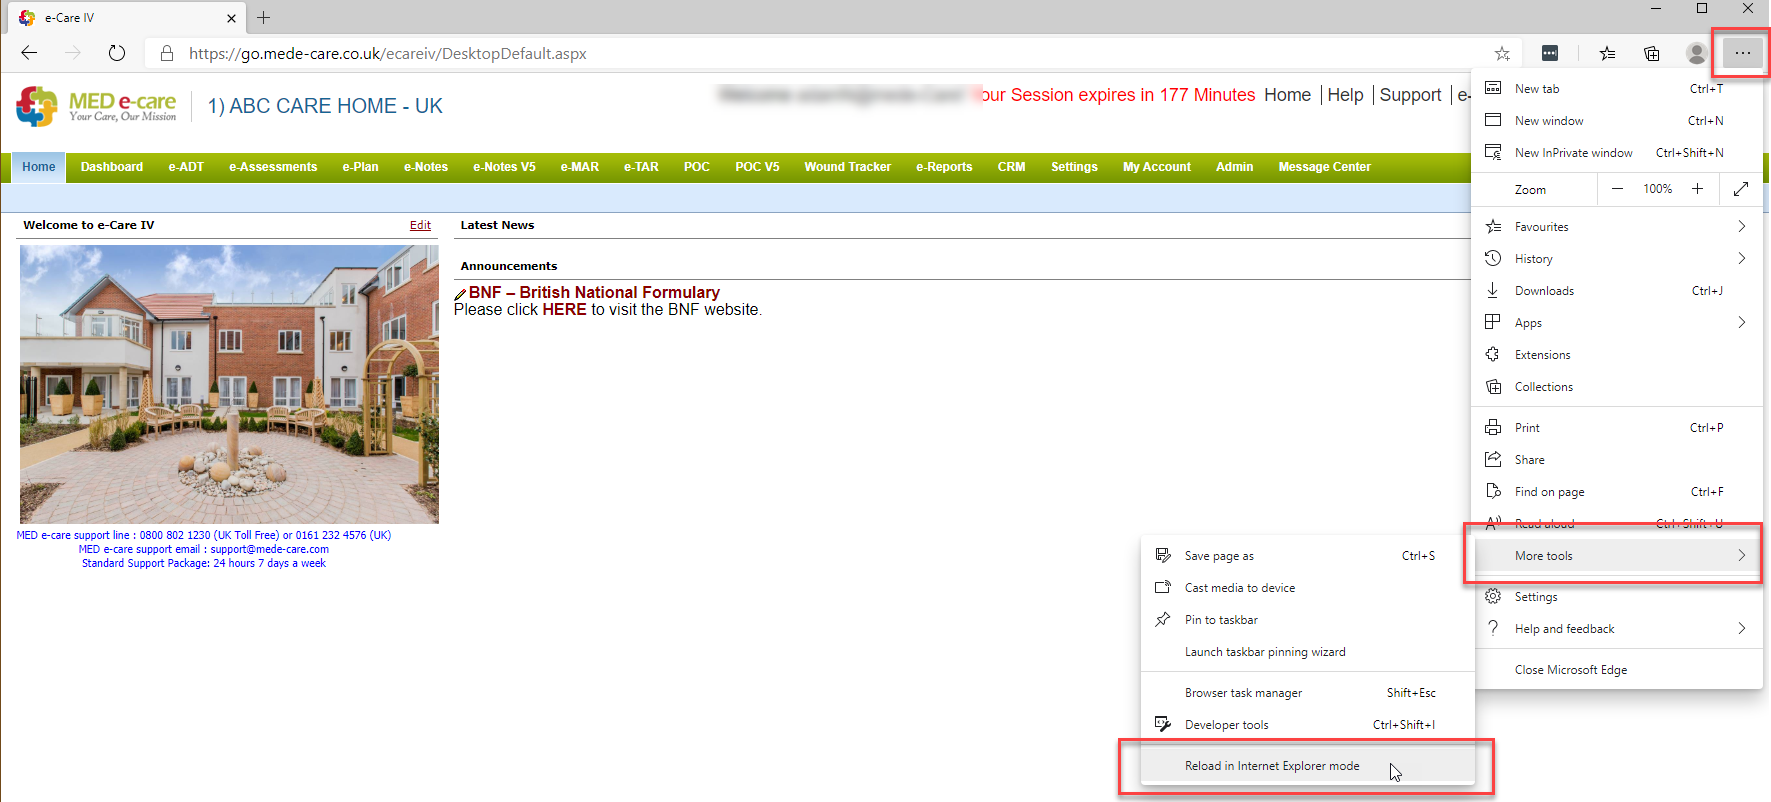The height and width of the screenshot is (802, 1771).
Task: Click the MED e-care logo
Action: coord(97,106)
